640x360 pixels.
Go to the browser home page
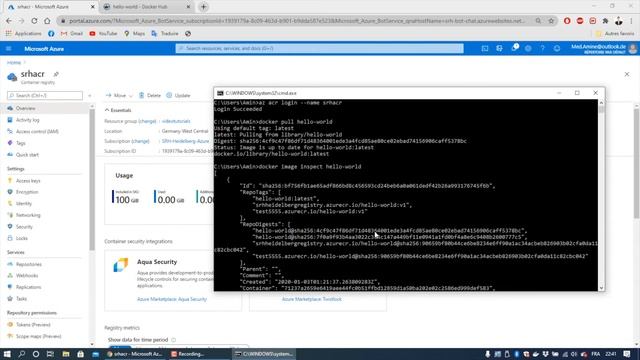(47, 21)
